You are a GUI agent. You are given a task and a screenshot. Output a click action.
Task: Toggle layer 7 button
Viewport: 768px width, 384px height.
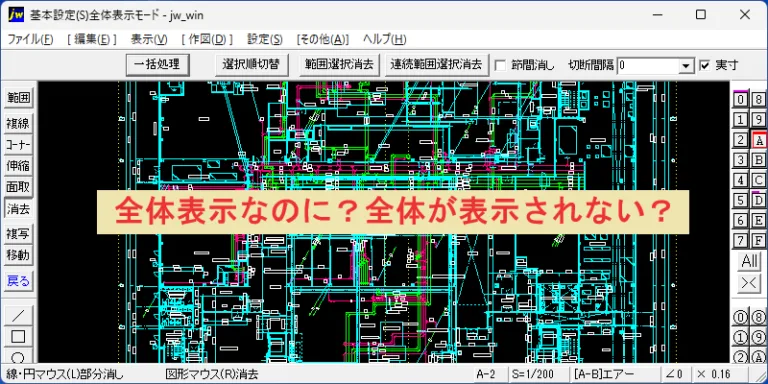click(x=741, y=240)
